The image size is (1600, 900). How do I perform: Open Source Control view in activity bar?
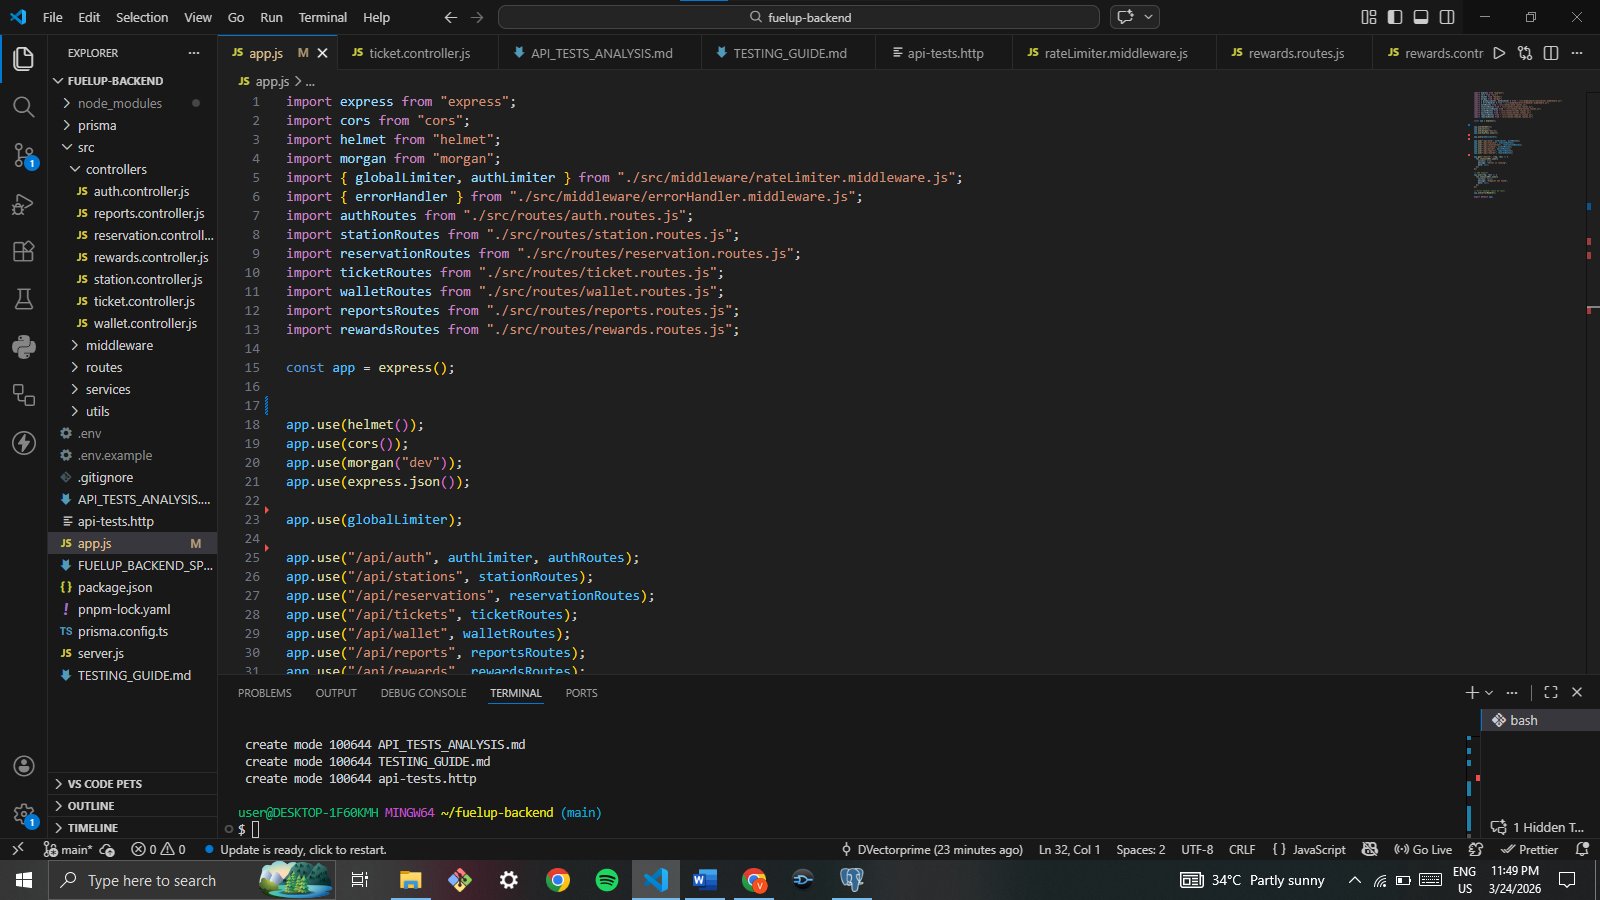click(x=23, y=155)
